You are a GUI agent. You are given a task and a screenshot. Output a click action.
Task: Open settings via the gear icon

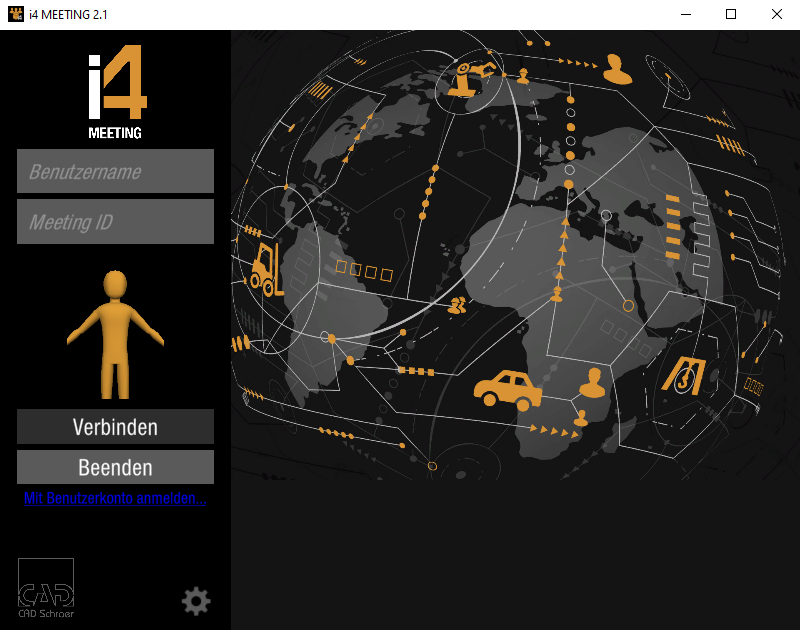pos(196,601)
